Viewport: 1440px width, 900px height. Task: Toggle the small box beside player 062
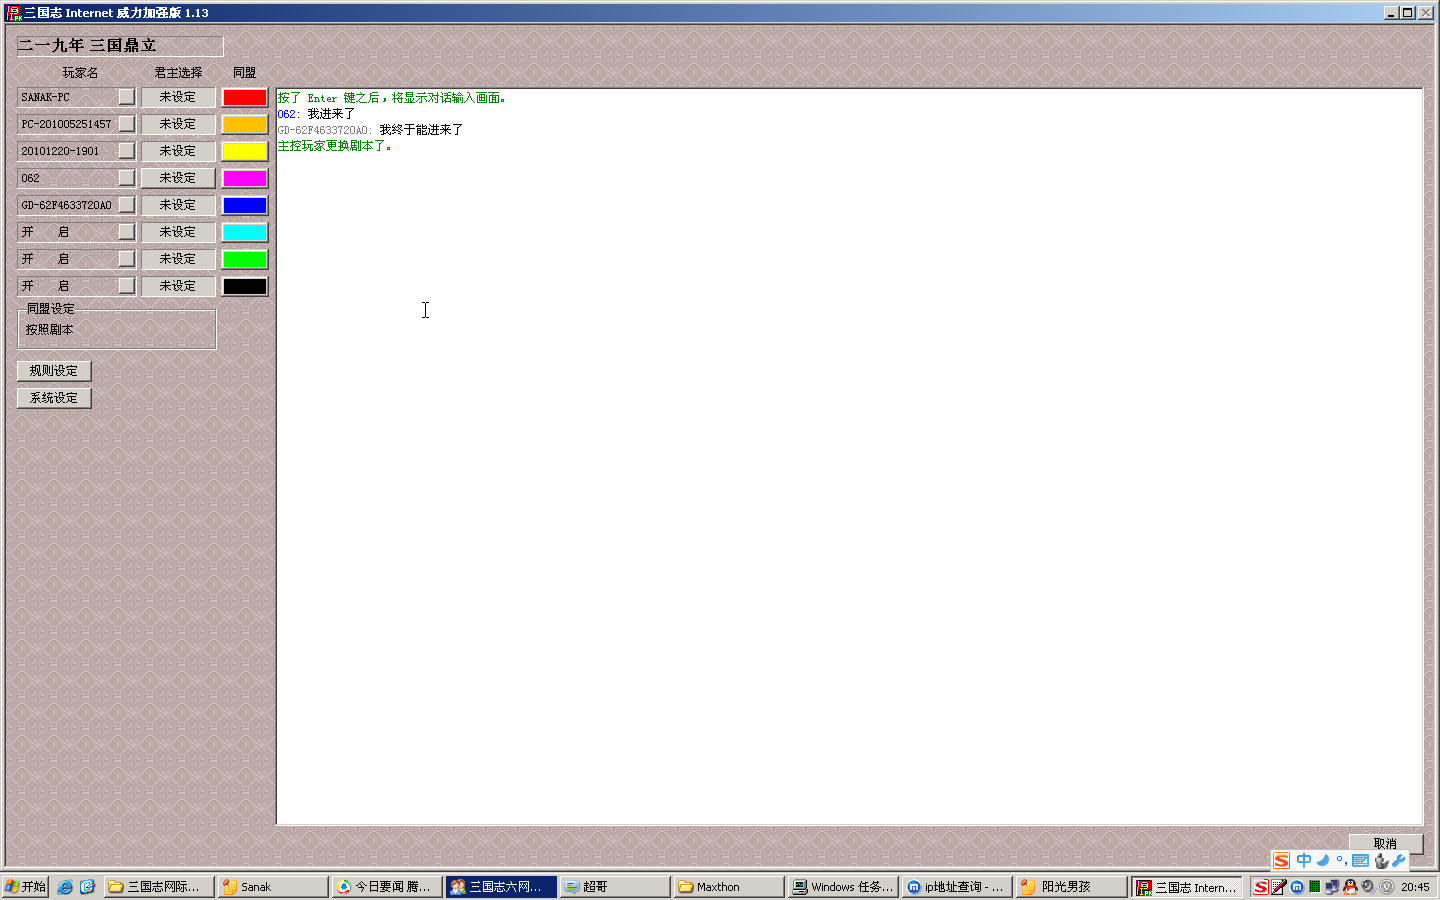point(126,178)
